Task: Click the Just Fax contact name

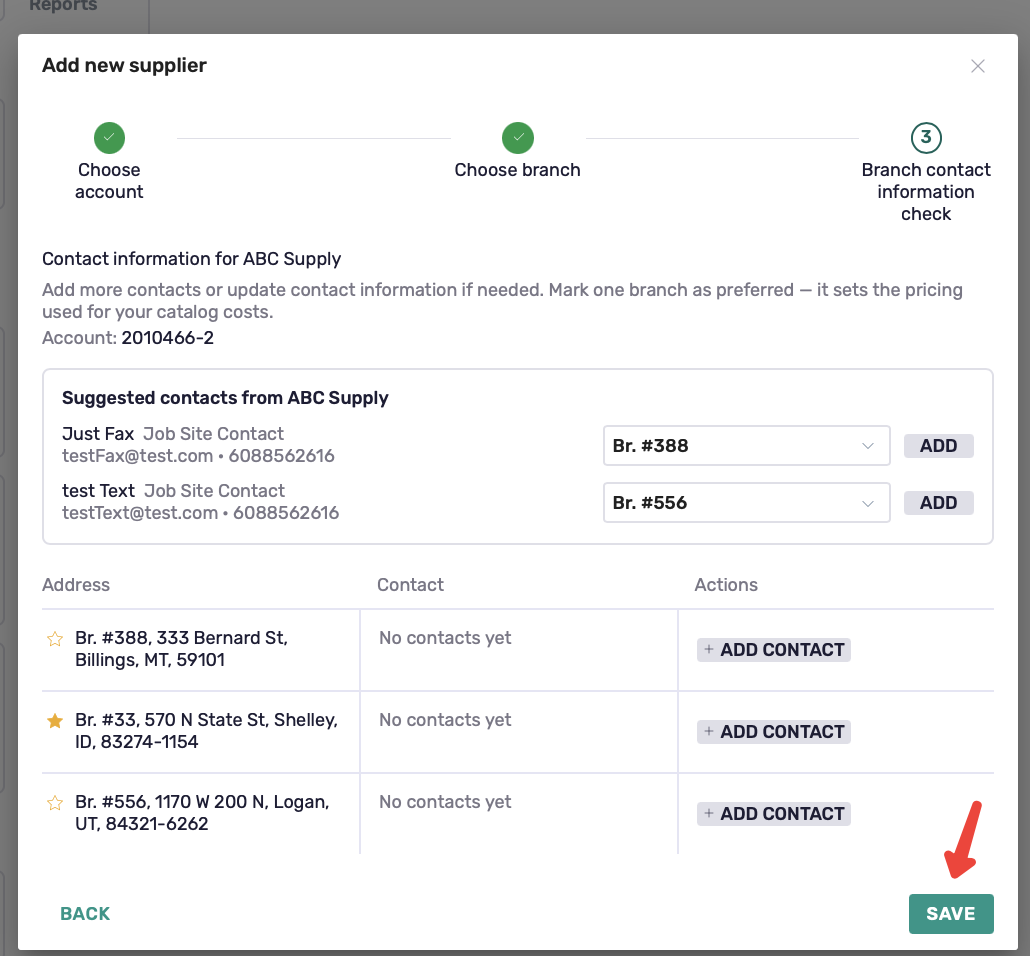Action: [x=98, y=434]
